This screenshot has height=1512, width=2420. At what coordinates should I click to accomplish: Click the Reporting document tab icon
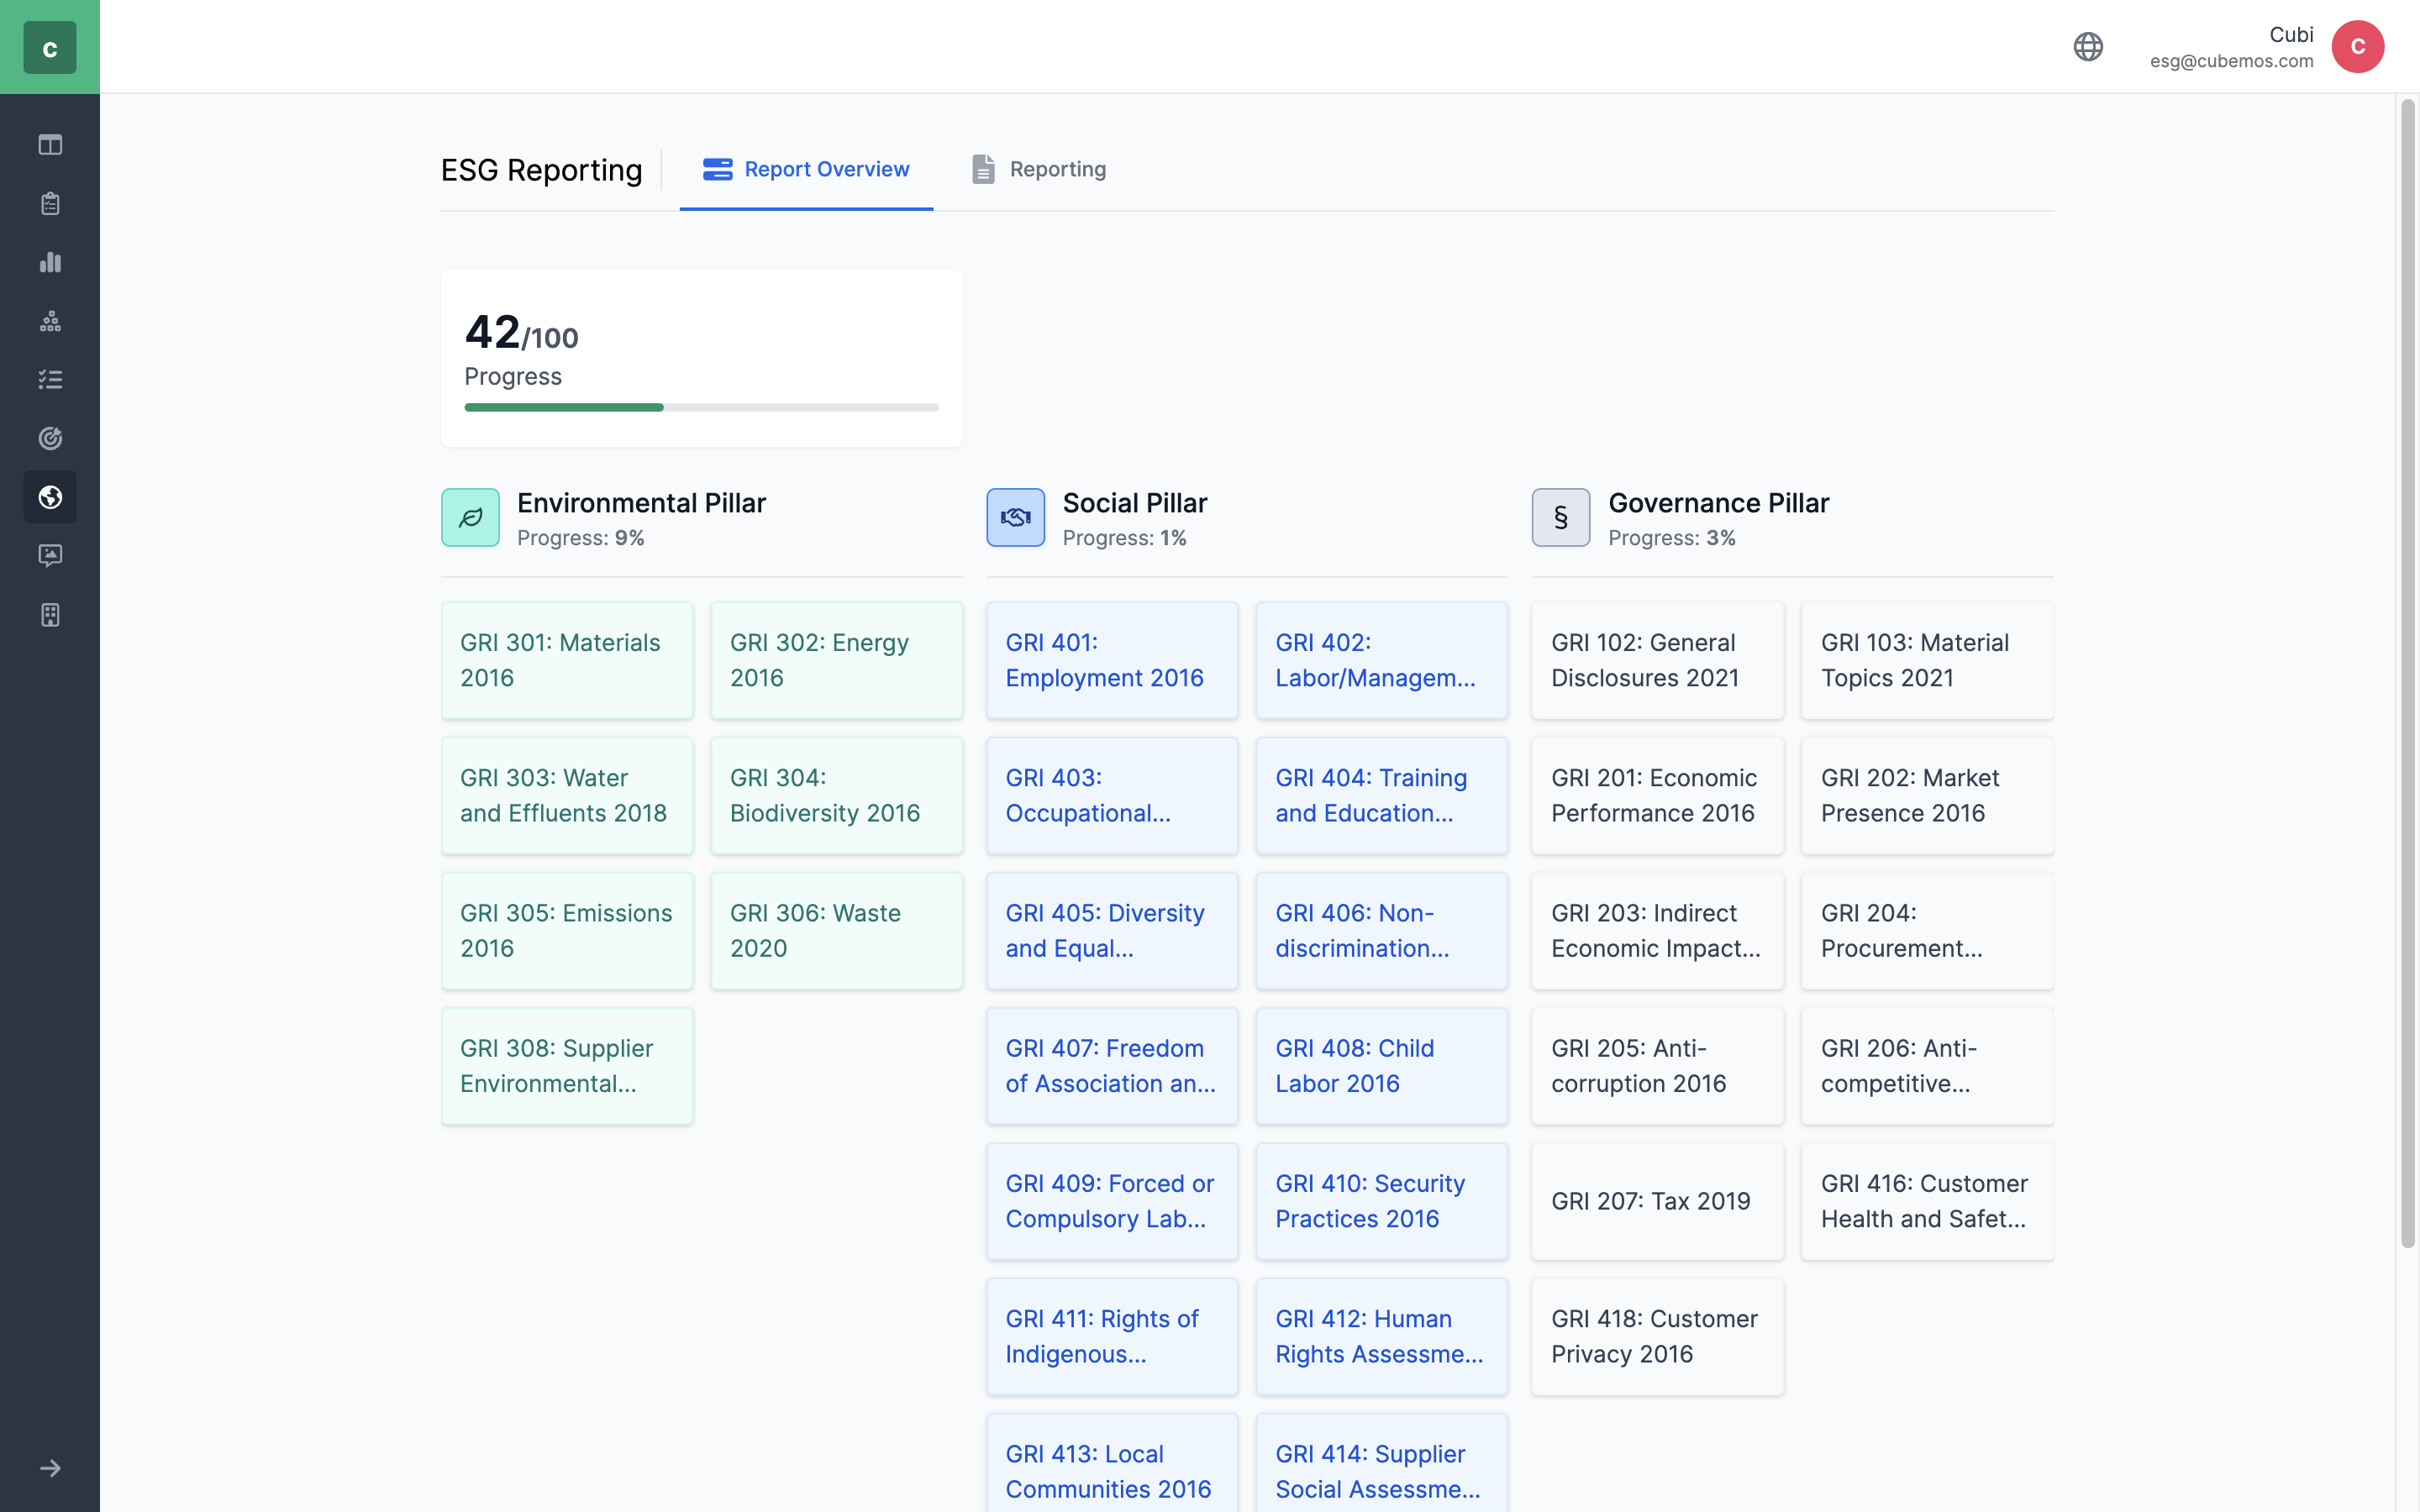983,169
